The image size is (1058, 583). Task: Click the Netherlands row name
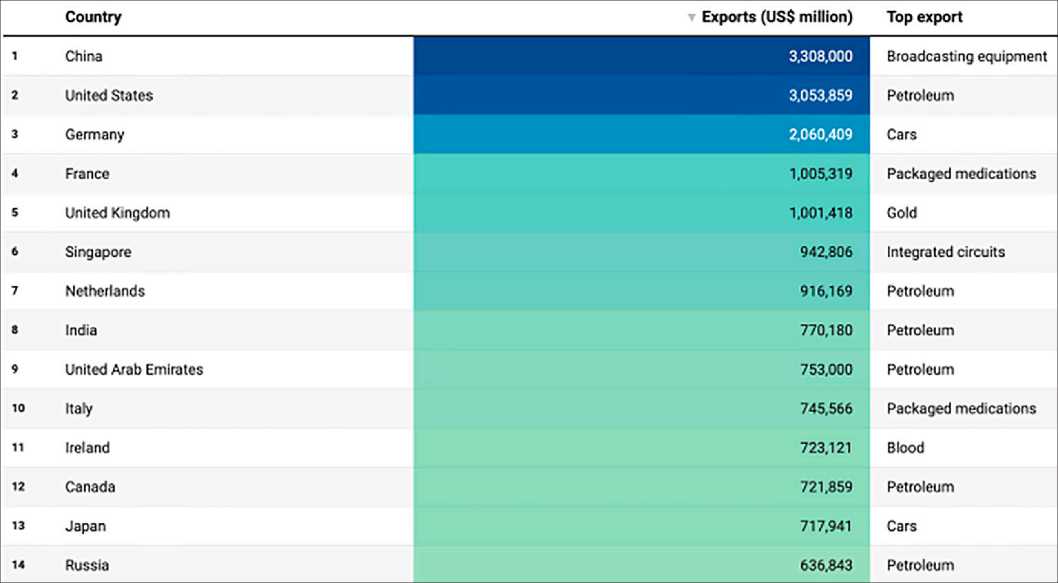(104, 291)
